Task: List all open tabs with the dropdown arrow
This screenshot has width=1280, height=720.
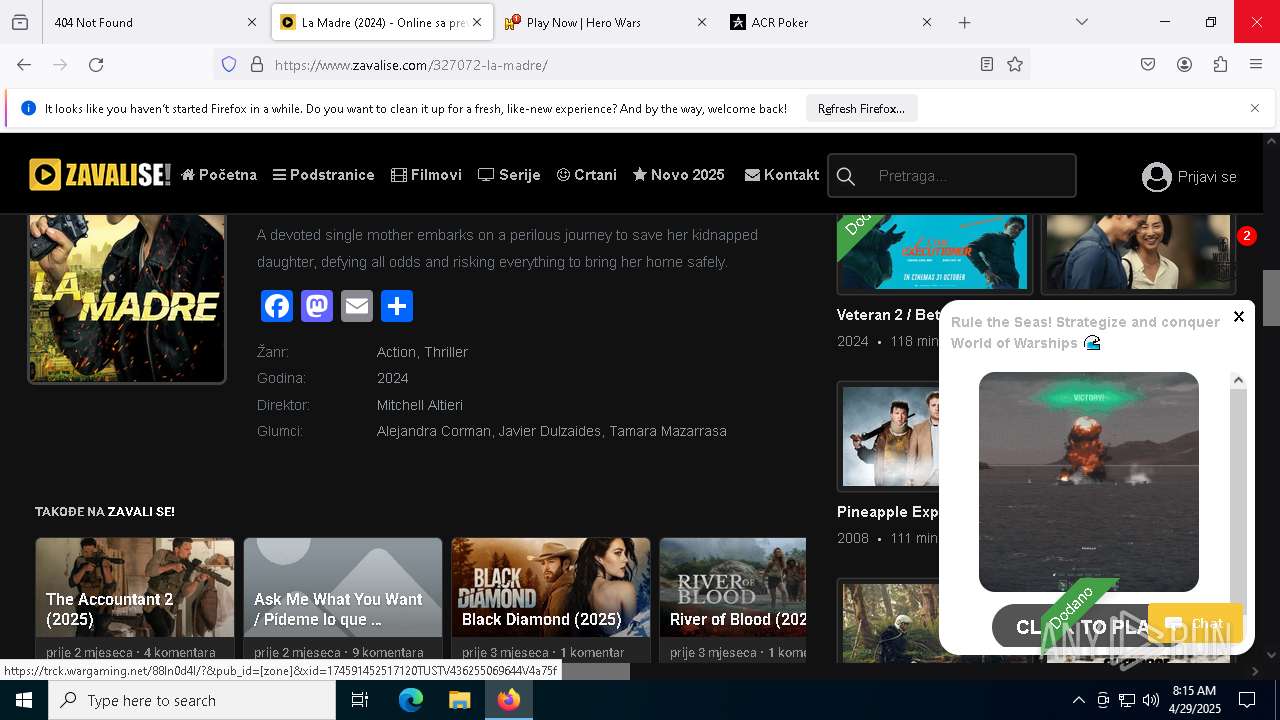Action: pyautogui.click(x=1082, y=22)
